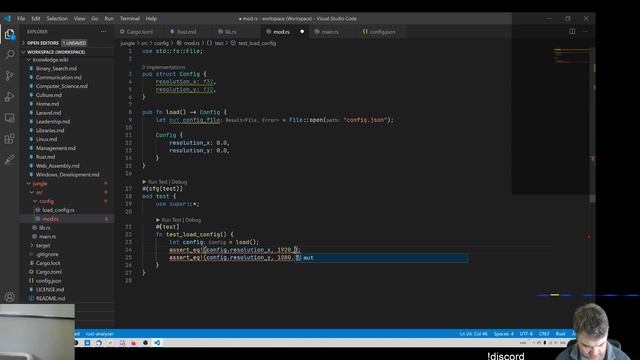The height and width of the screenshot is (360, 640).
Task: Open the Accounts menu icon
Action: (x=9, y=297)
